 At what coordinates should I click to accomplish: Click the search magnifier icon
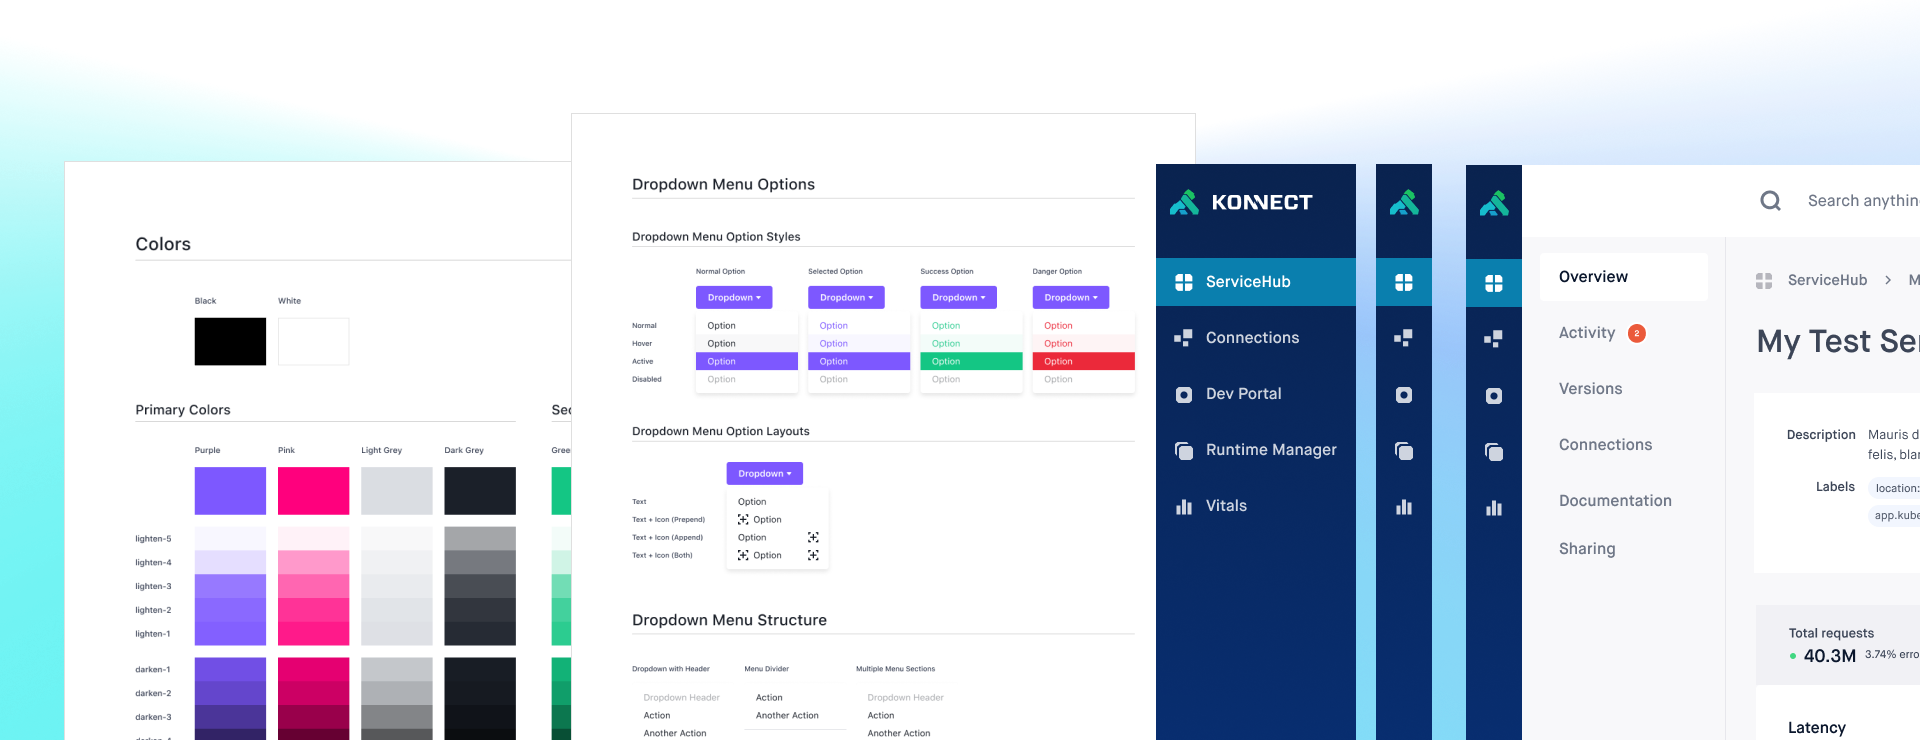point(1770,201)
